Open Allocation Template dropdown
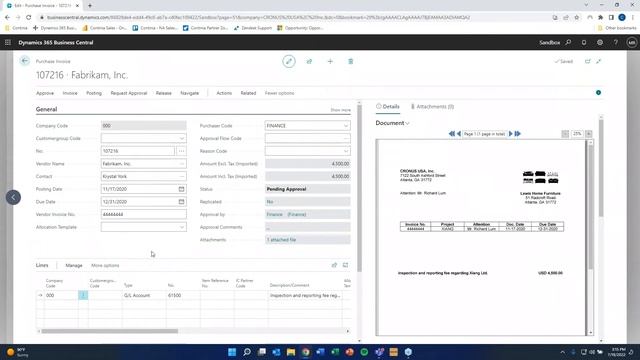Viewport: 640px width, 360px height. (182, 227)
